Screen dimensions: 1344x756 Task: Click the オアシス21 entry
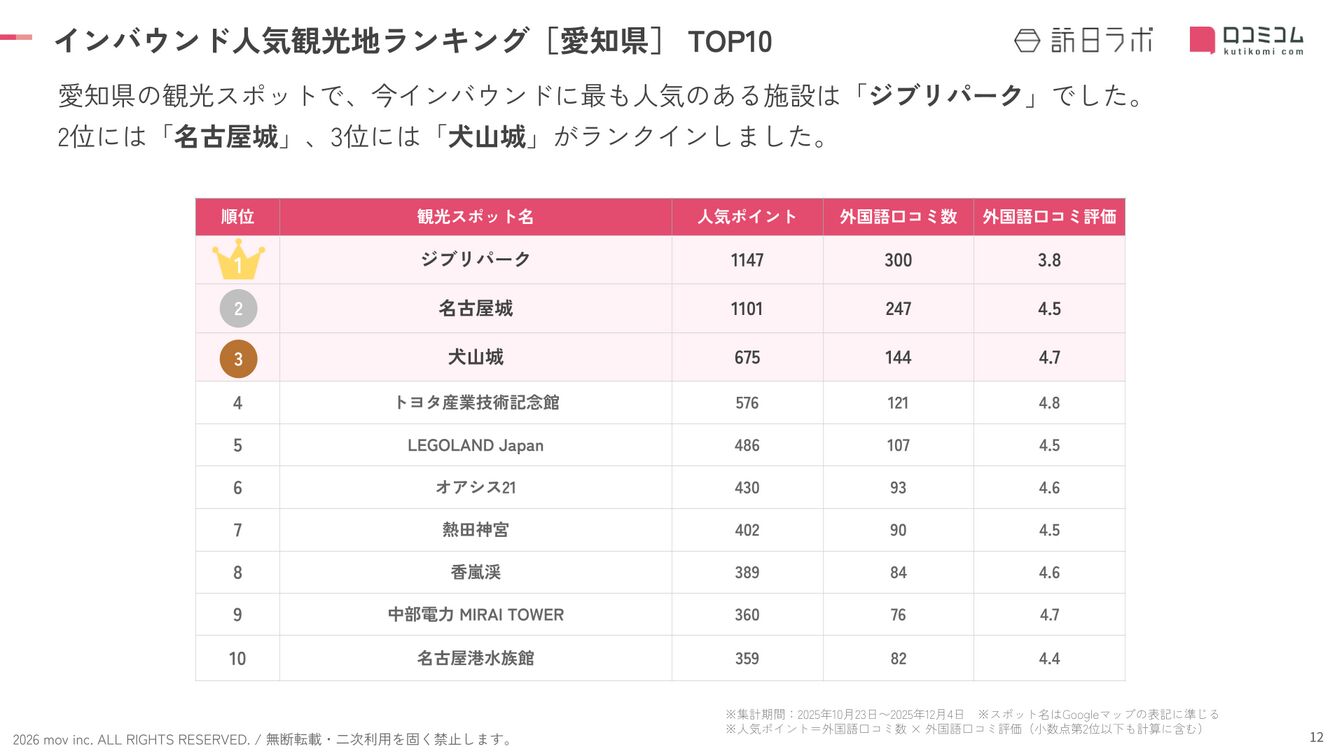[476, 488]
